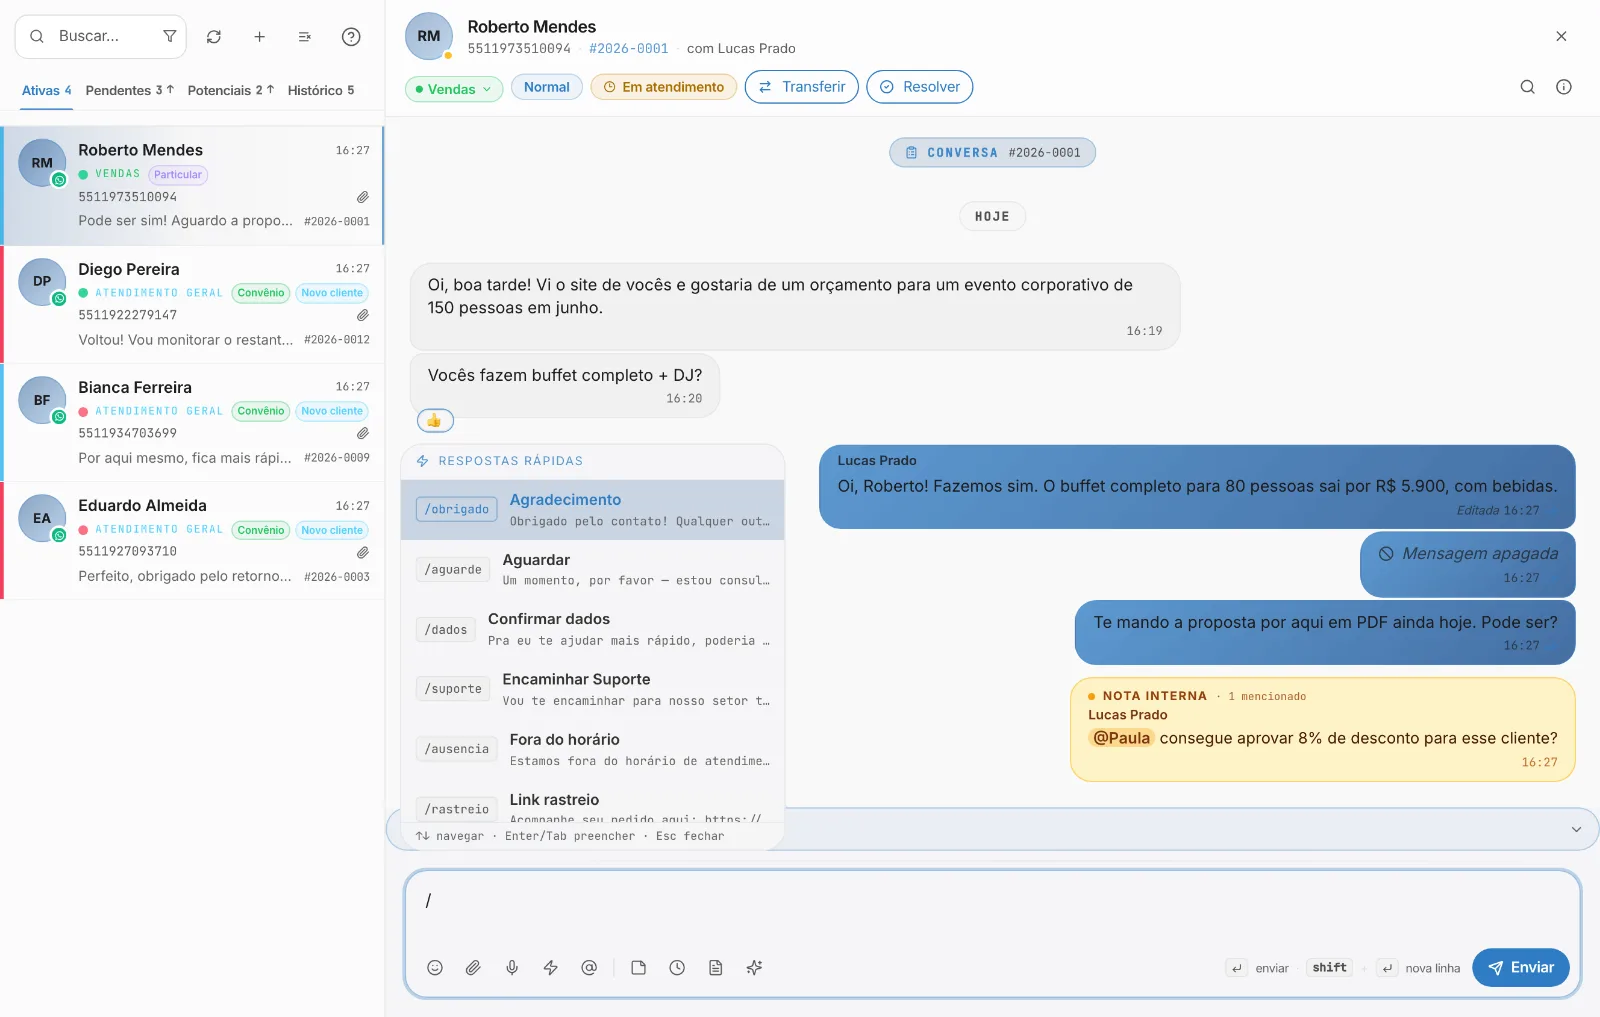
Task: Refresh the conversation list
Action: (214, 37)
